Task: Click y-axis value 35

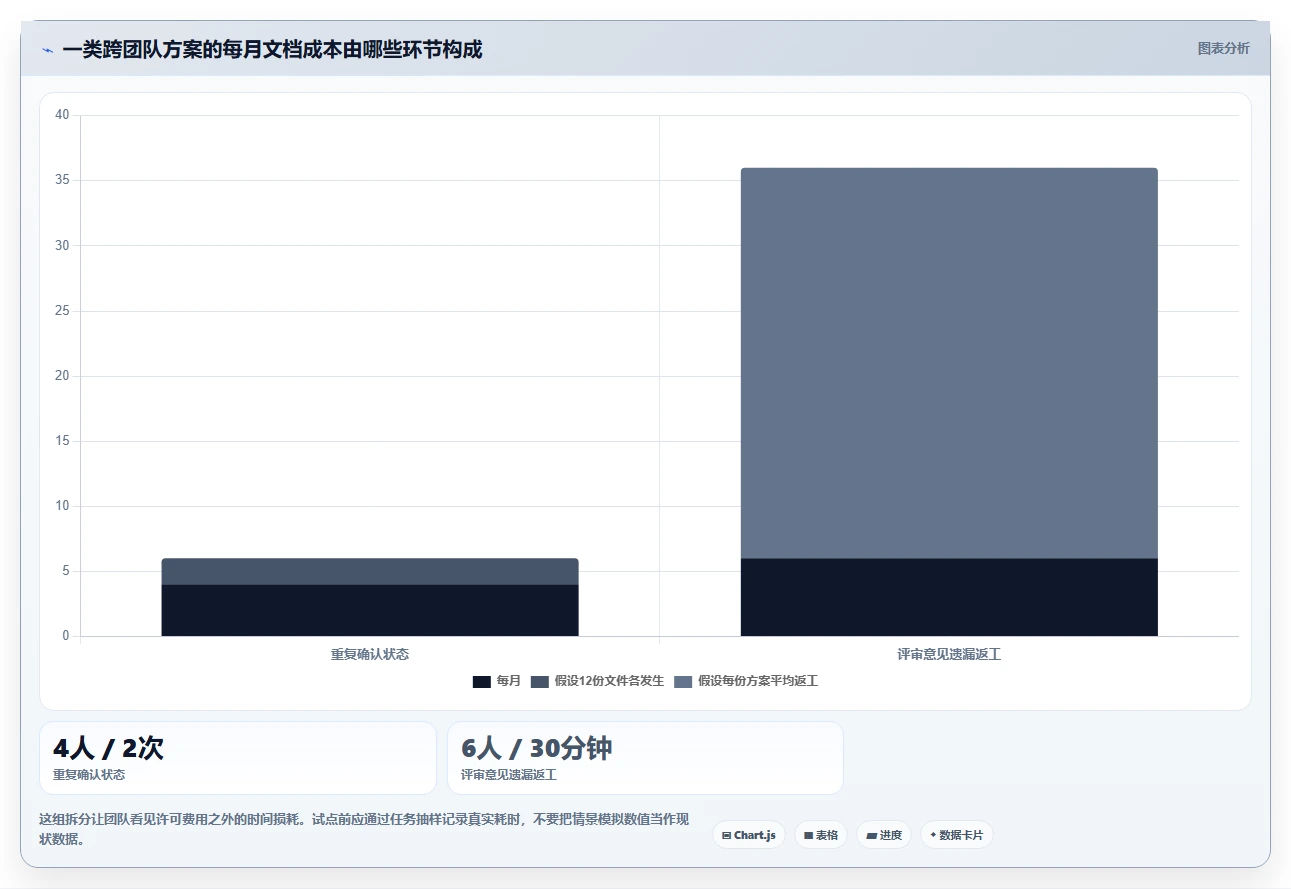Action: pyautogui.click(x=62, y=180)
